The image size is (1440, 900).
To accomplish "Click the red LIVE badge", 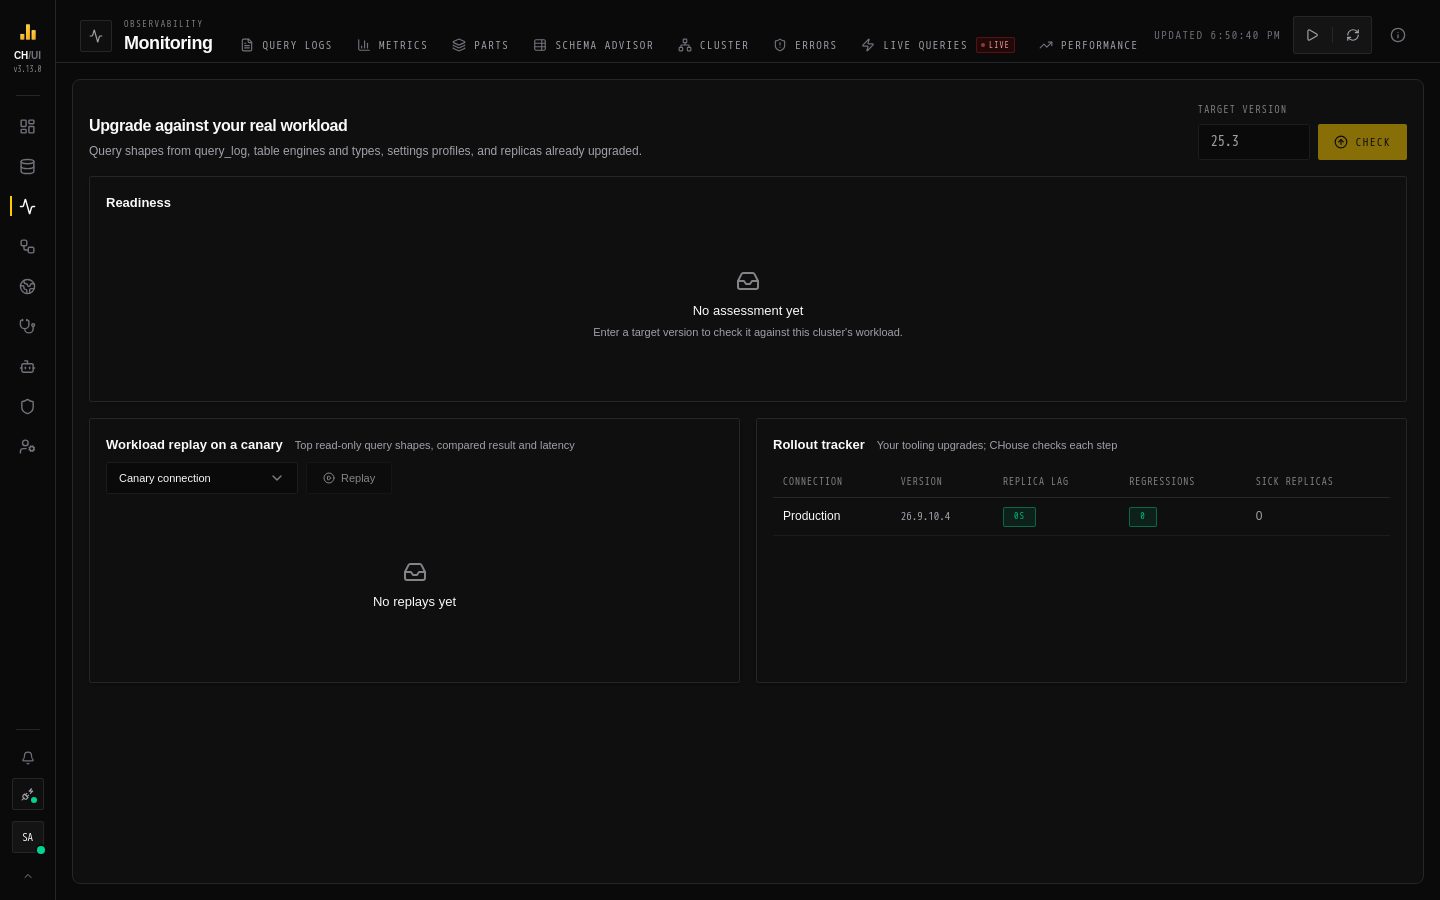I will click(x=995, y=45).
